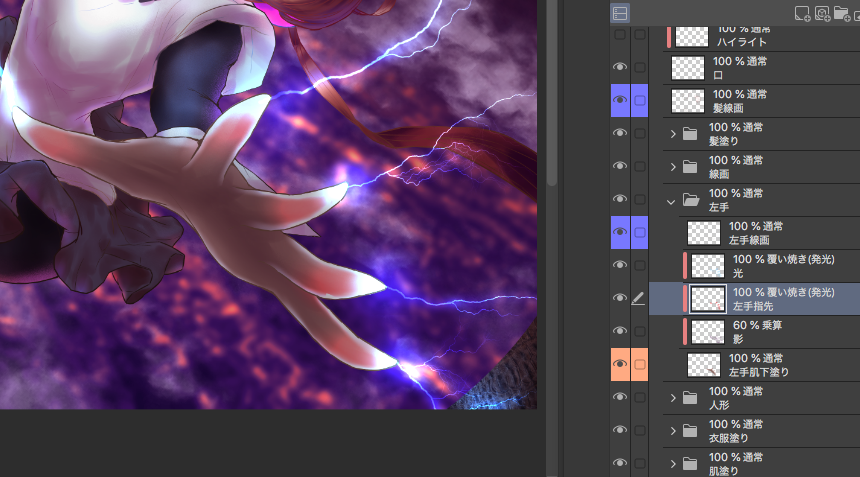Viewport: 860px width, 477px height.
Task: Hide the 左手指先 layer
Action: tap(620, 298)
